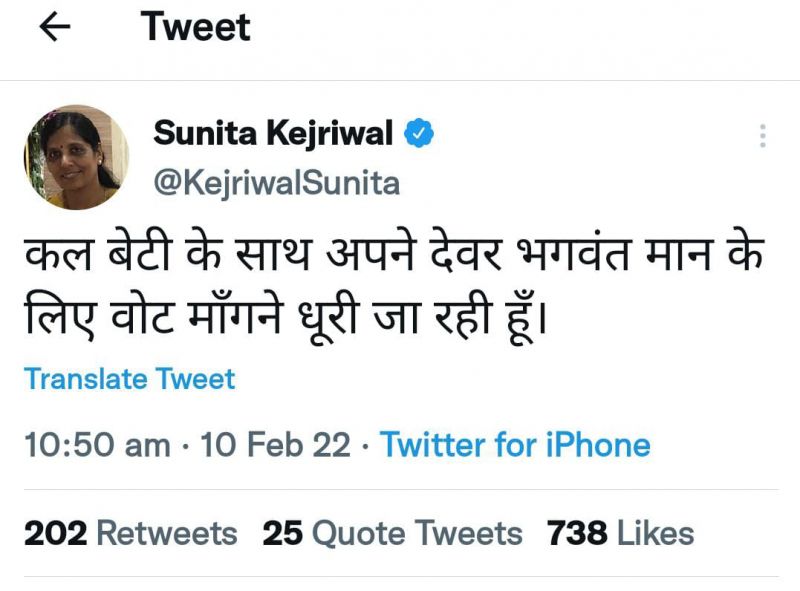The height and width of the screenshot is (591, 800).
Task: Click the number 738 in Likes count
Action: [x=577, y=533]
